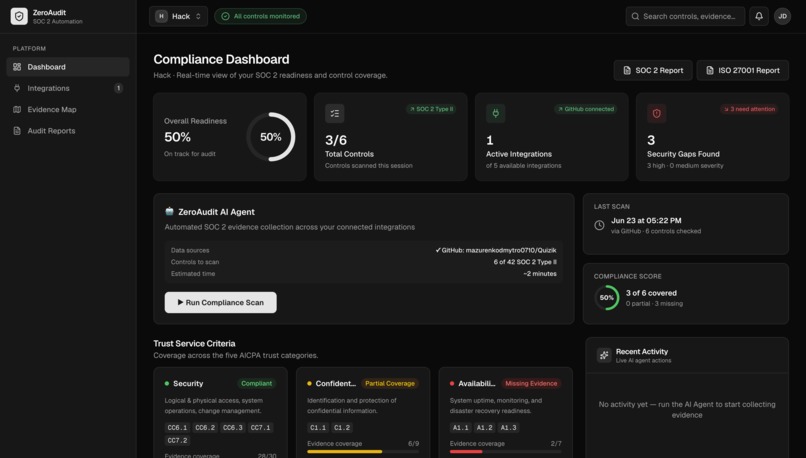Open the ISO 27001 Report
This screenshot has width=806, height=458.
pyautogui.click(x=742, y=70)
